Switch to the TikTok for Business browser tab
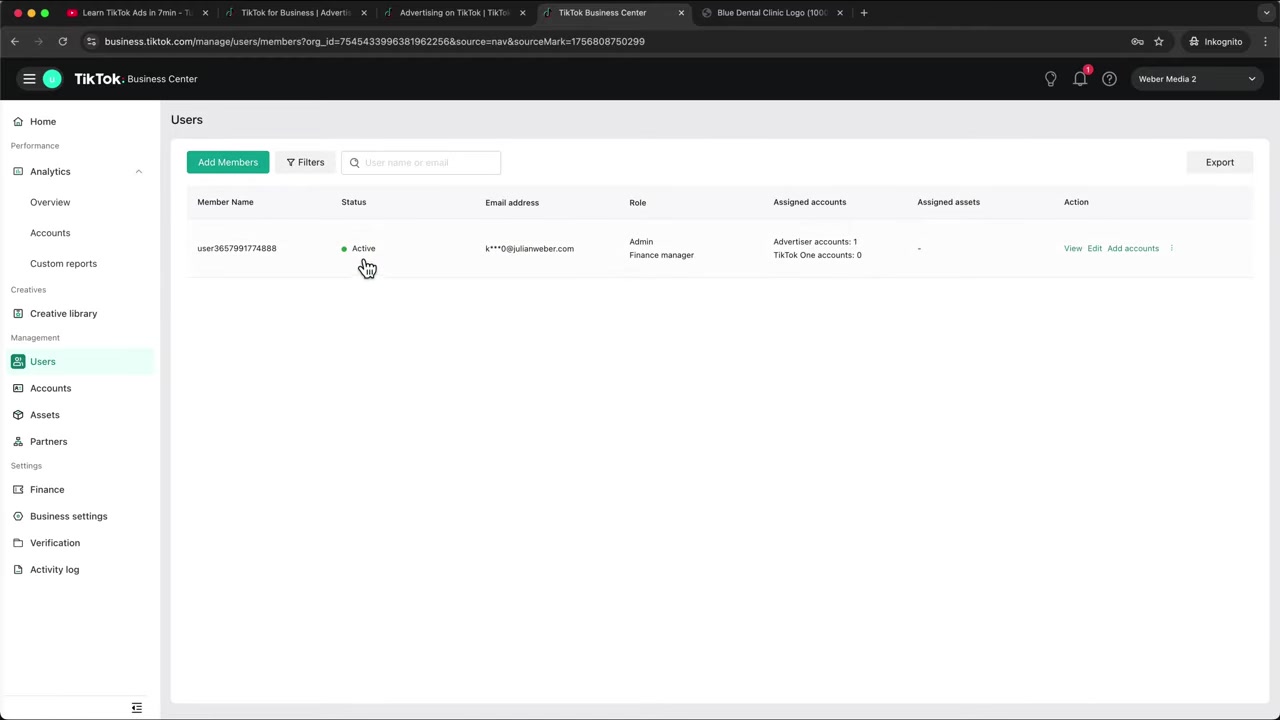This screenshot has height=720, width=1280. click(x=295, y=13)
